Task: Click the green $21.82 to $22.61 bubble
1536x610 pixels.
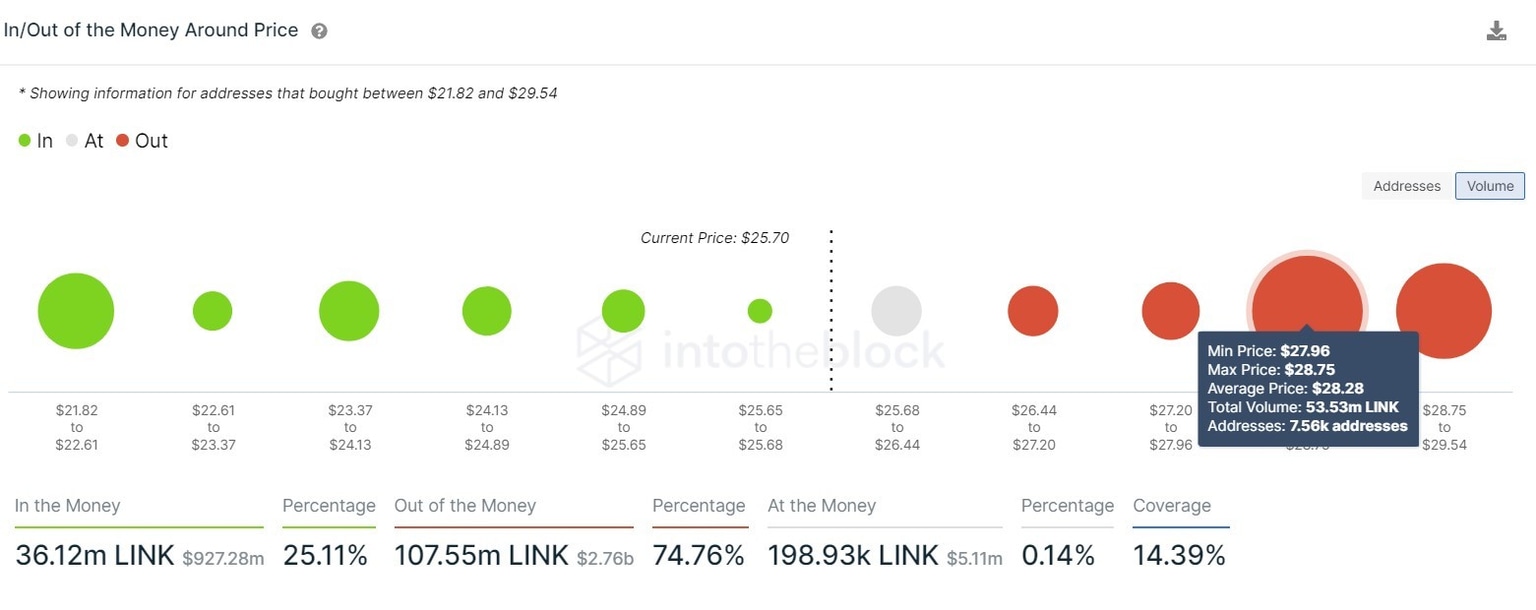Action: pyautogui.click(x=76, y=311)
